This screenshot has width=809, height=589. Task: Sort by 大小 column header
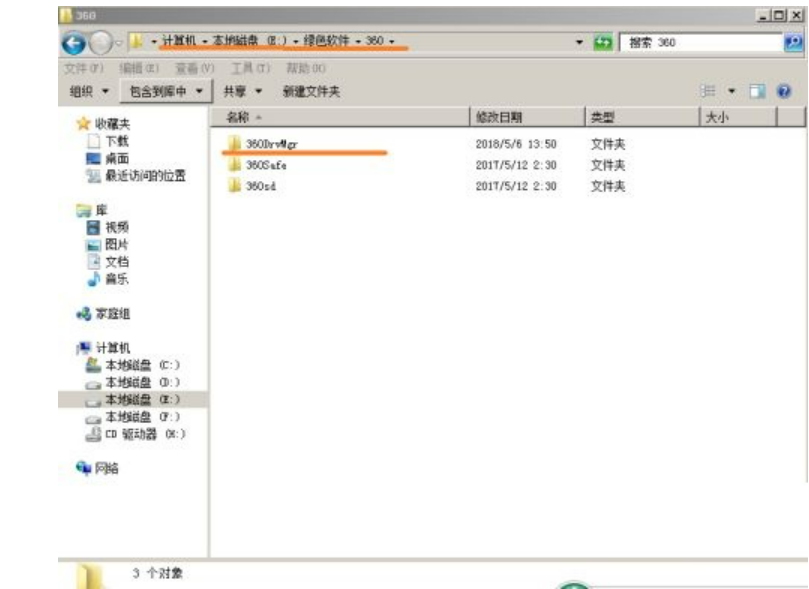tap(738, 117)
